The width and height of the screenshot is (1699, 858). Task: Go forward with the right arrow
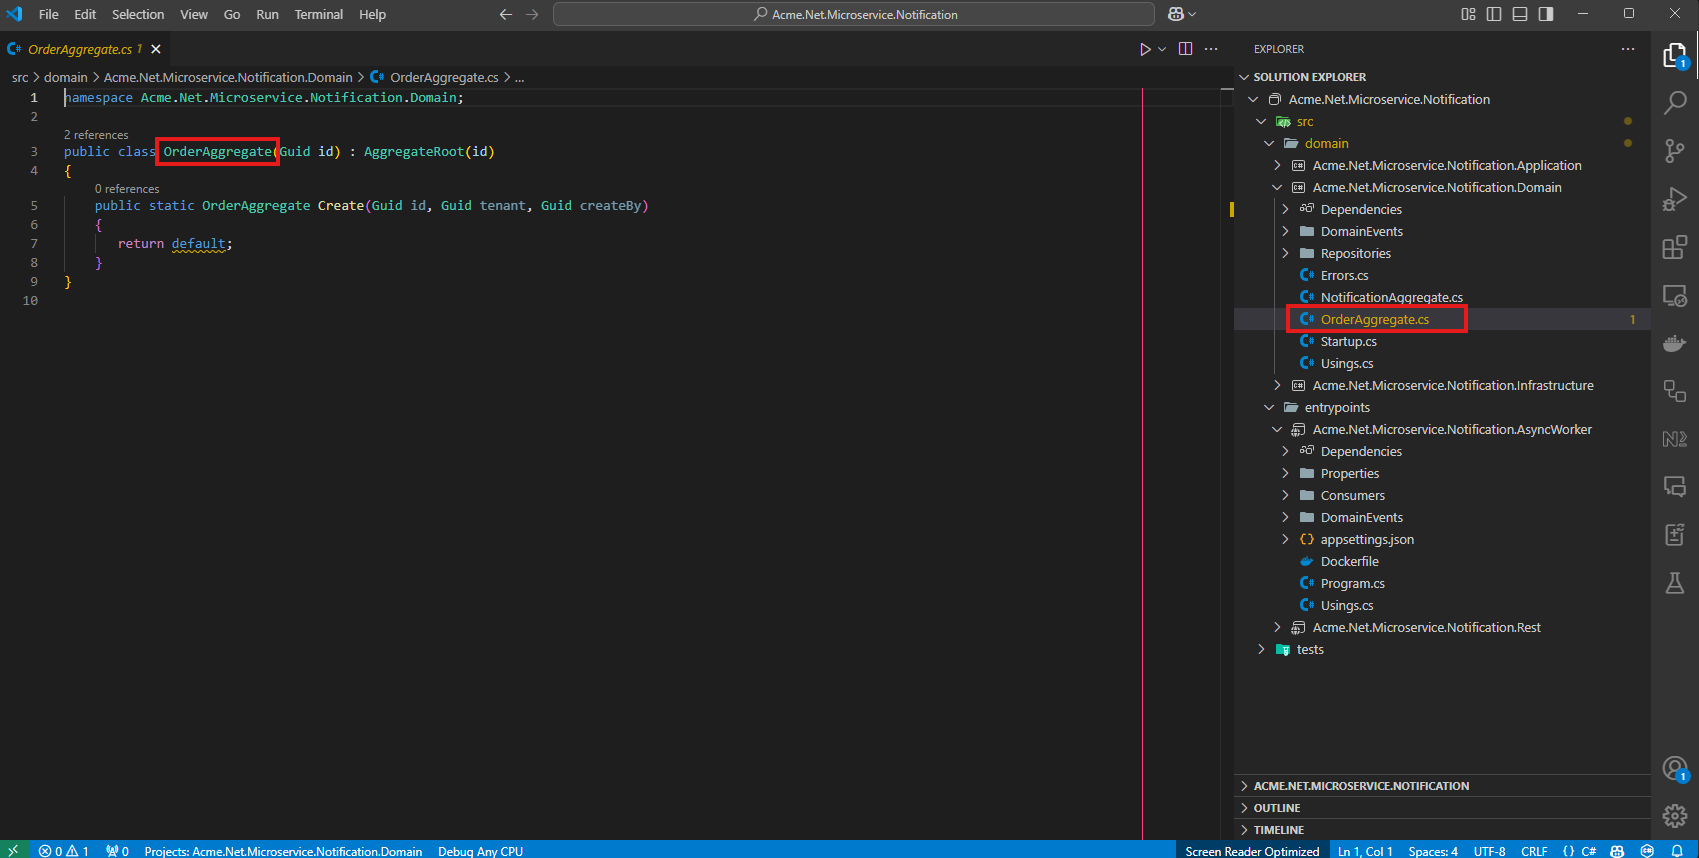click(532, 14)
